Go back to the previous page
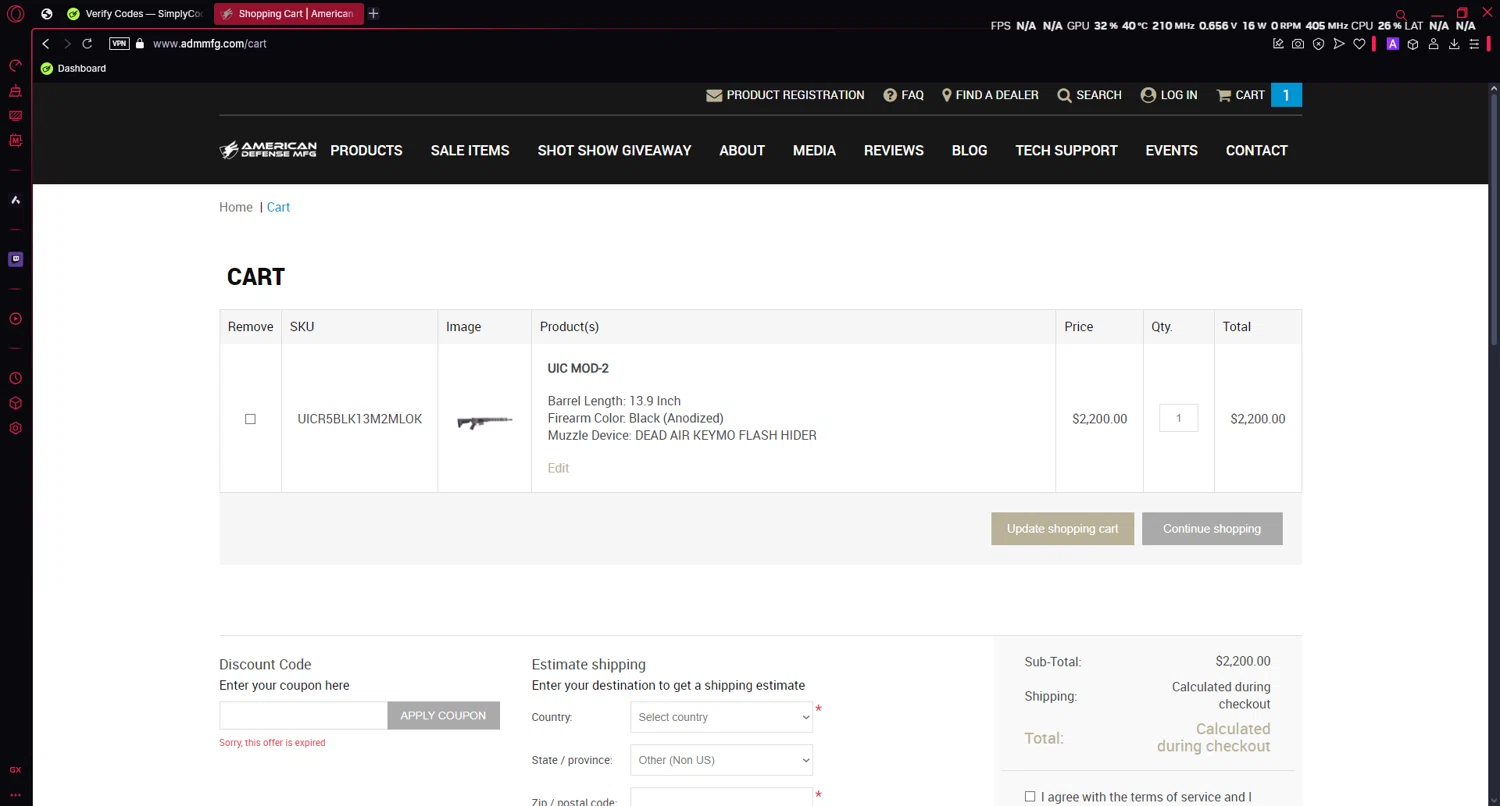This screenshot has width=1500, height=806. tap(45, 44)
